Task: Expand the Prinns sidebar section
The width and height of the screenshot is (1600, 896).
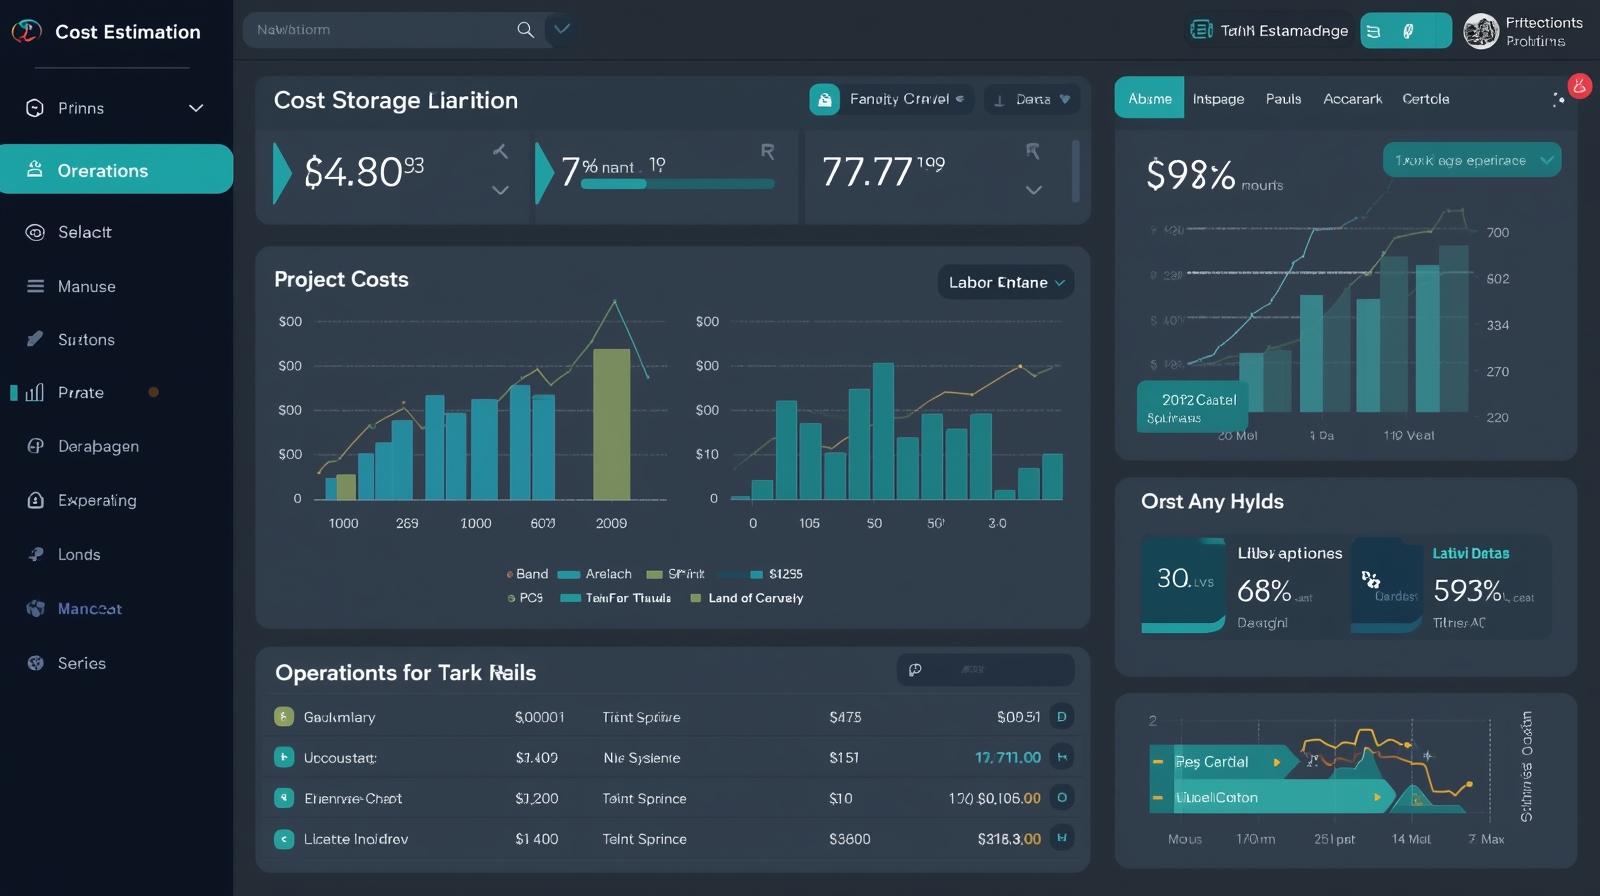Action: [196, 108]
